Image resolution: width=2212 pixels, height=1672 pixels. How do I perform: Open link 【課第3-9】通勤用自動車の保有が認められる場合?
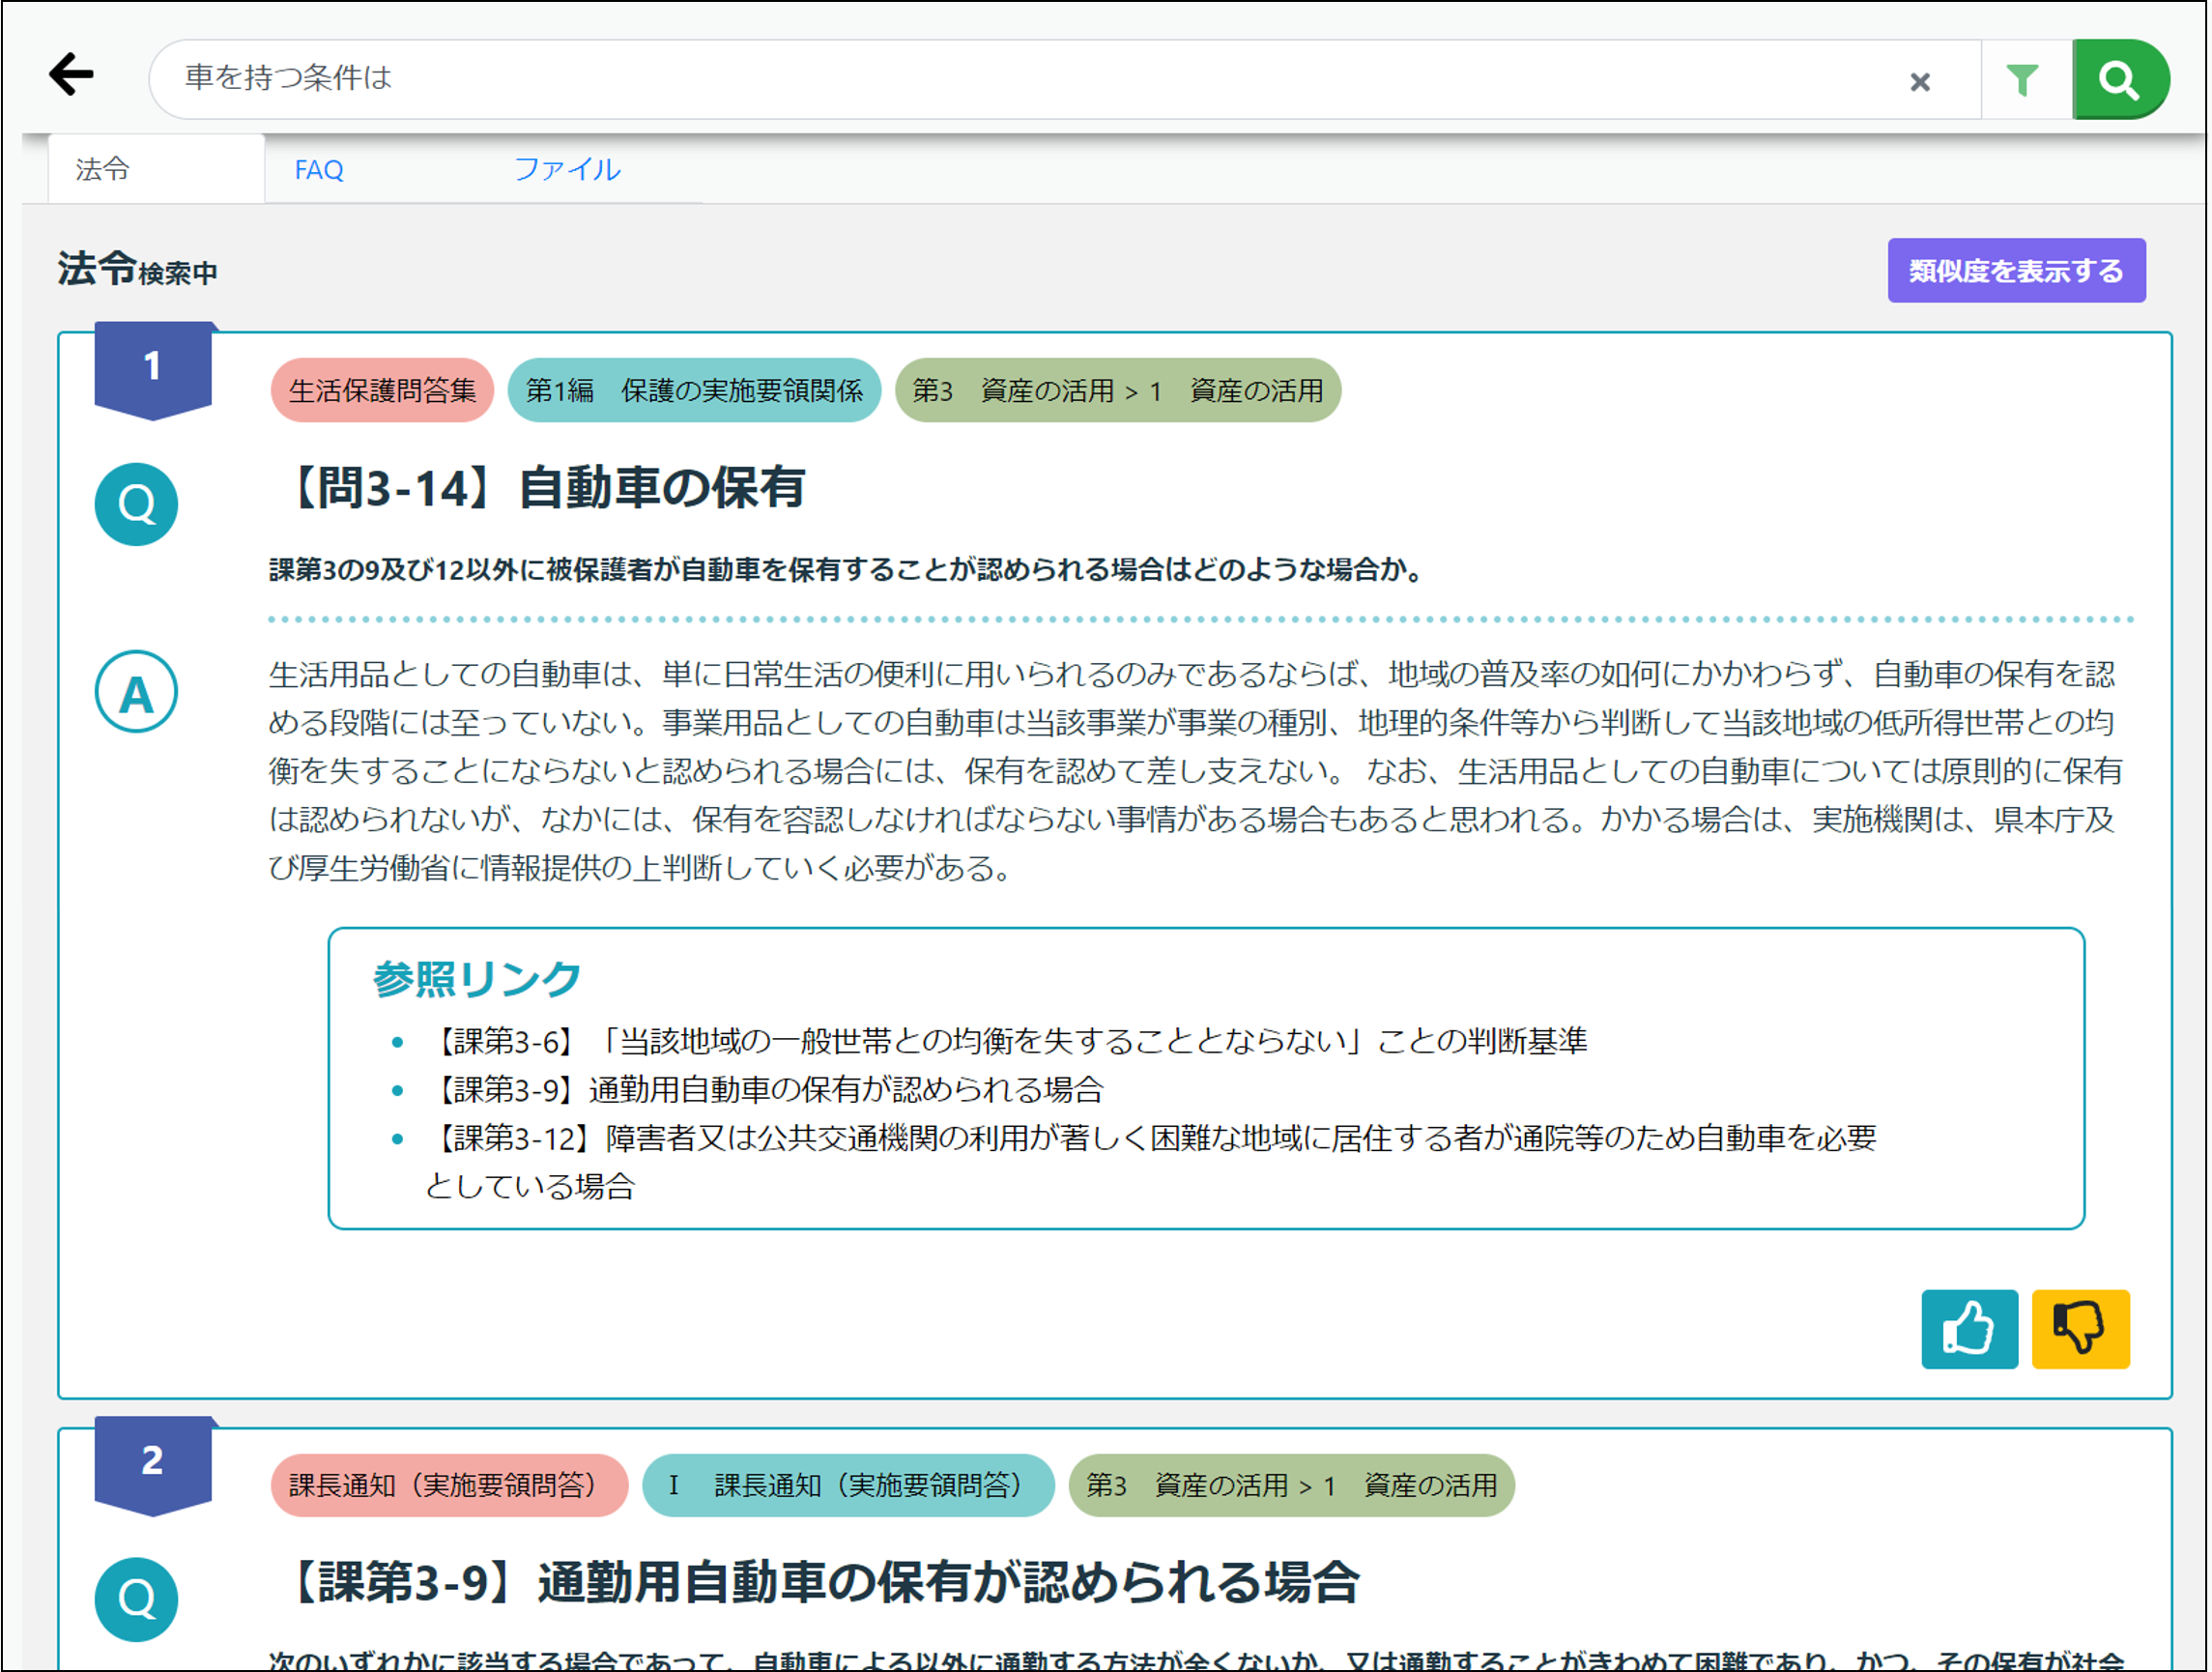tap(770, 1089)
